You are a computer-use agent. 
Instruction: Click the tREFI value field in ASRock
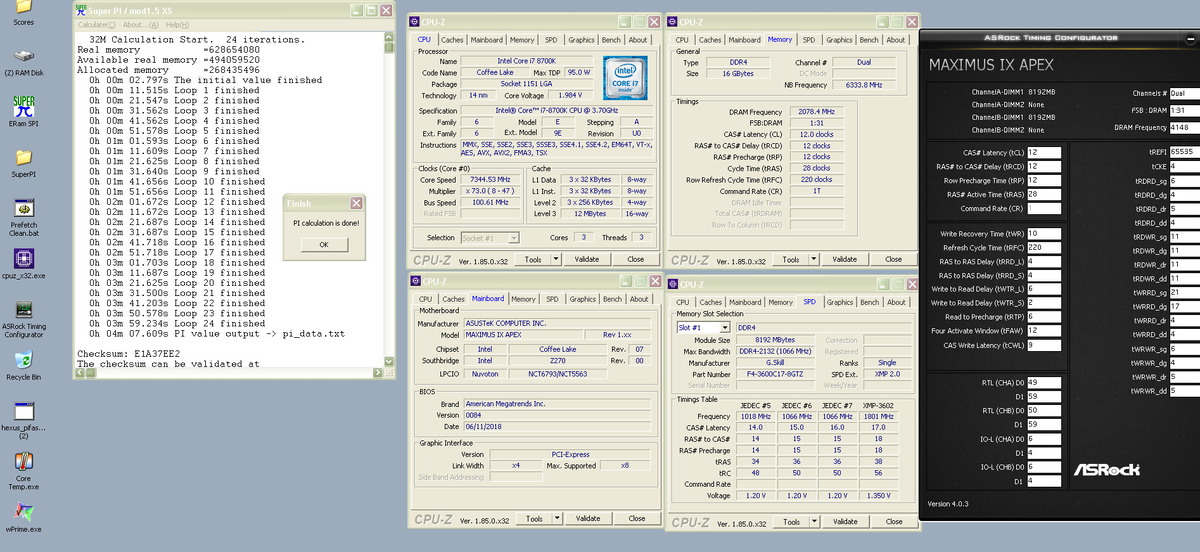(1186, 152)
